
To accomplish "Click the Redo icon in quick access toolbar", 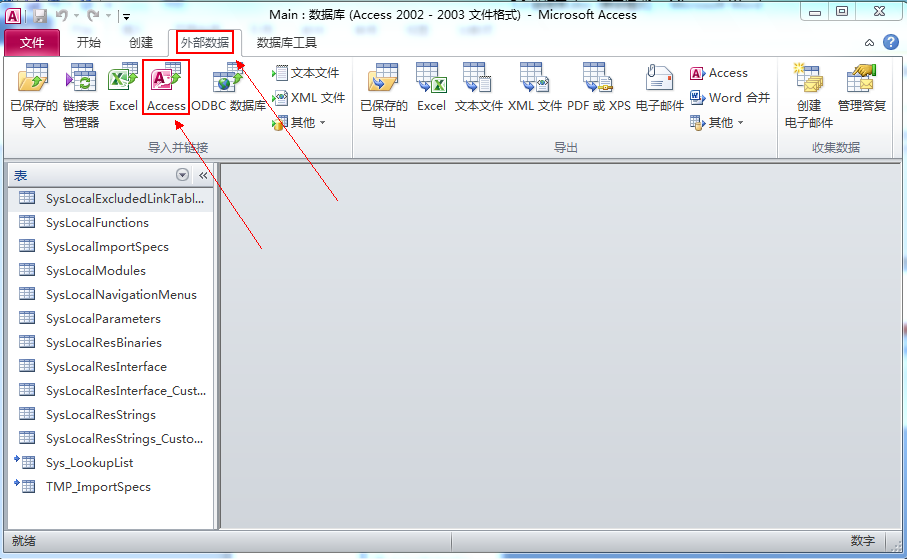I will point(94,16).
